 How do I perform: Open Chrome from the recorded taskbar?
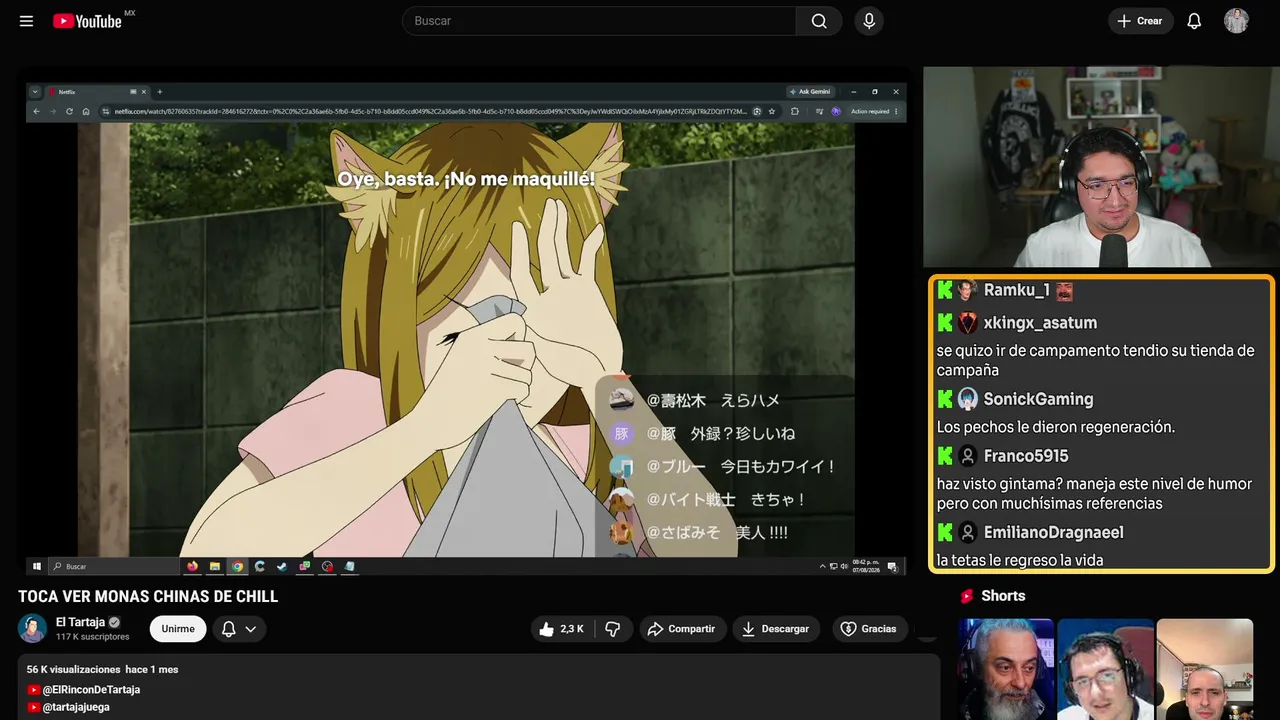tap(237, 566)
